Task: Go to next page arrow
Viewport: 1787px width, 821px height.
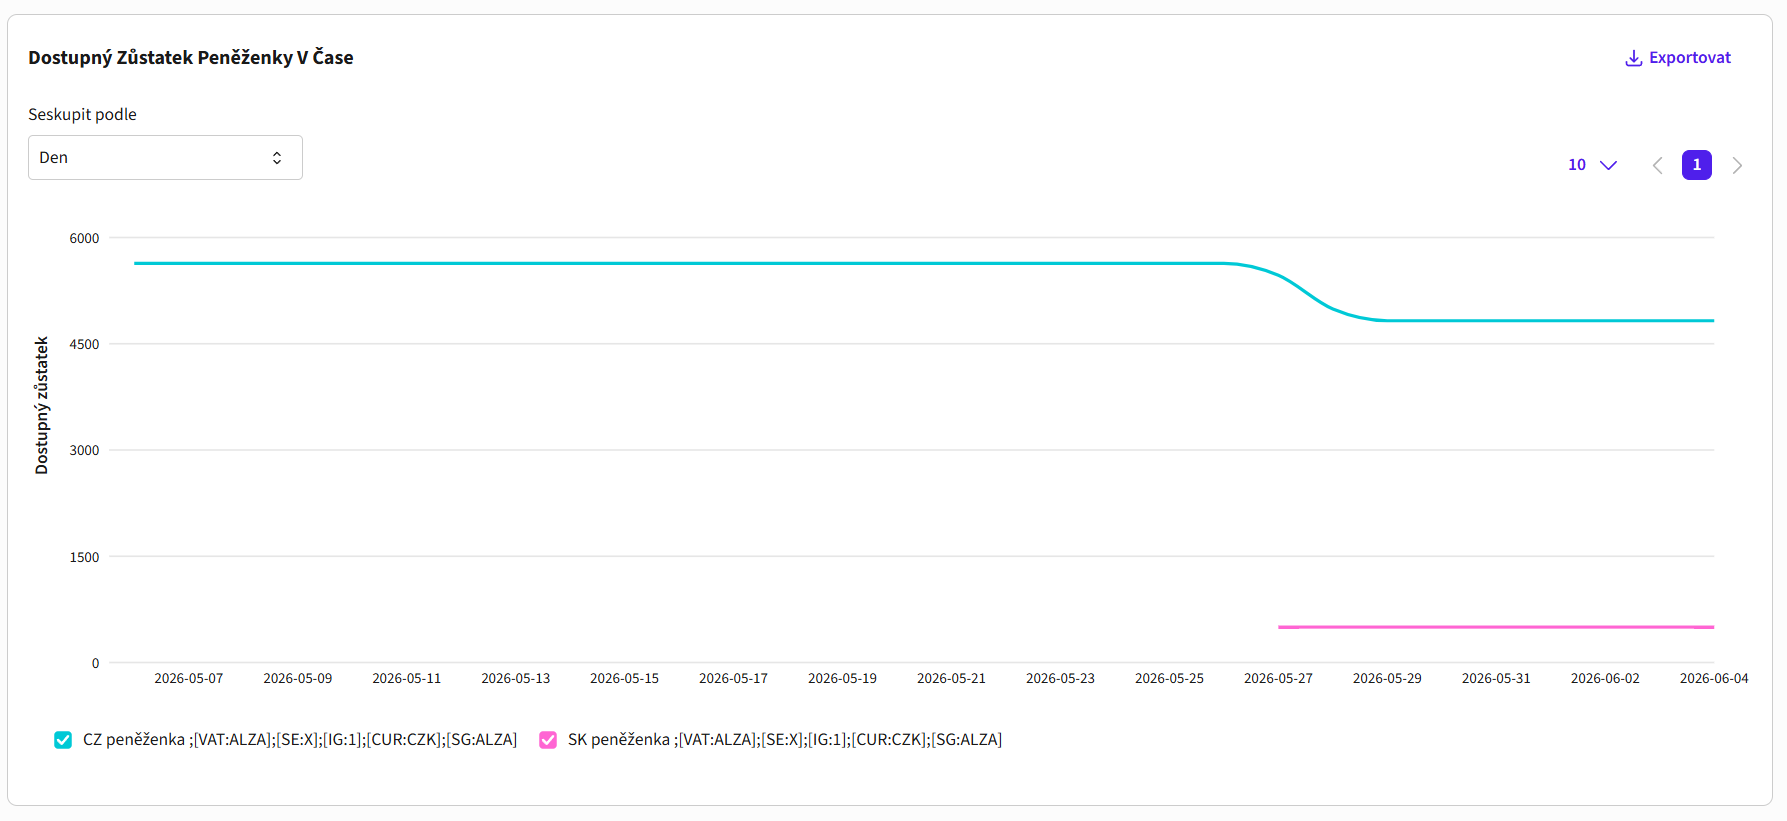Action: 1737,165
